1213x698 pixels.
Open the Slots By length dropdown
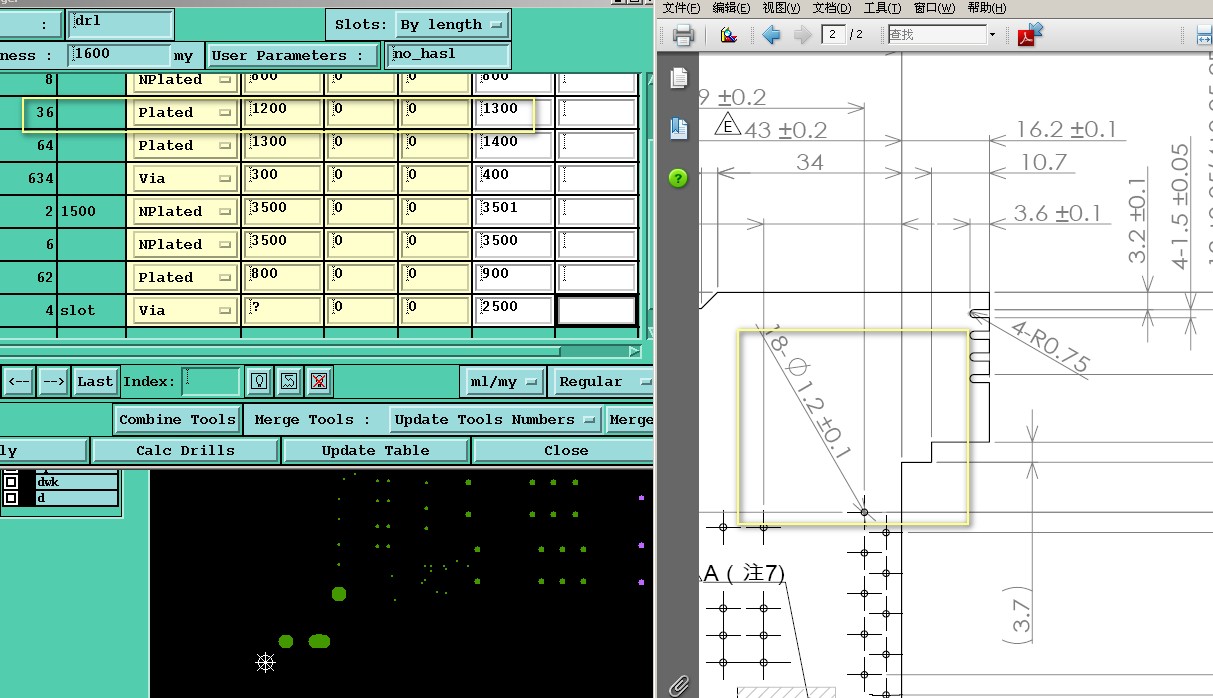coord(452,24)
